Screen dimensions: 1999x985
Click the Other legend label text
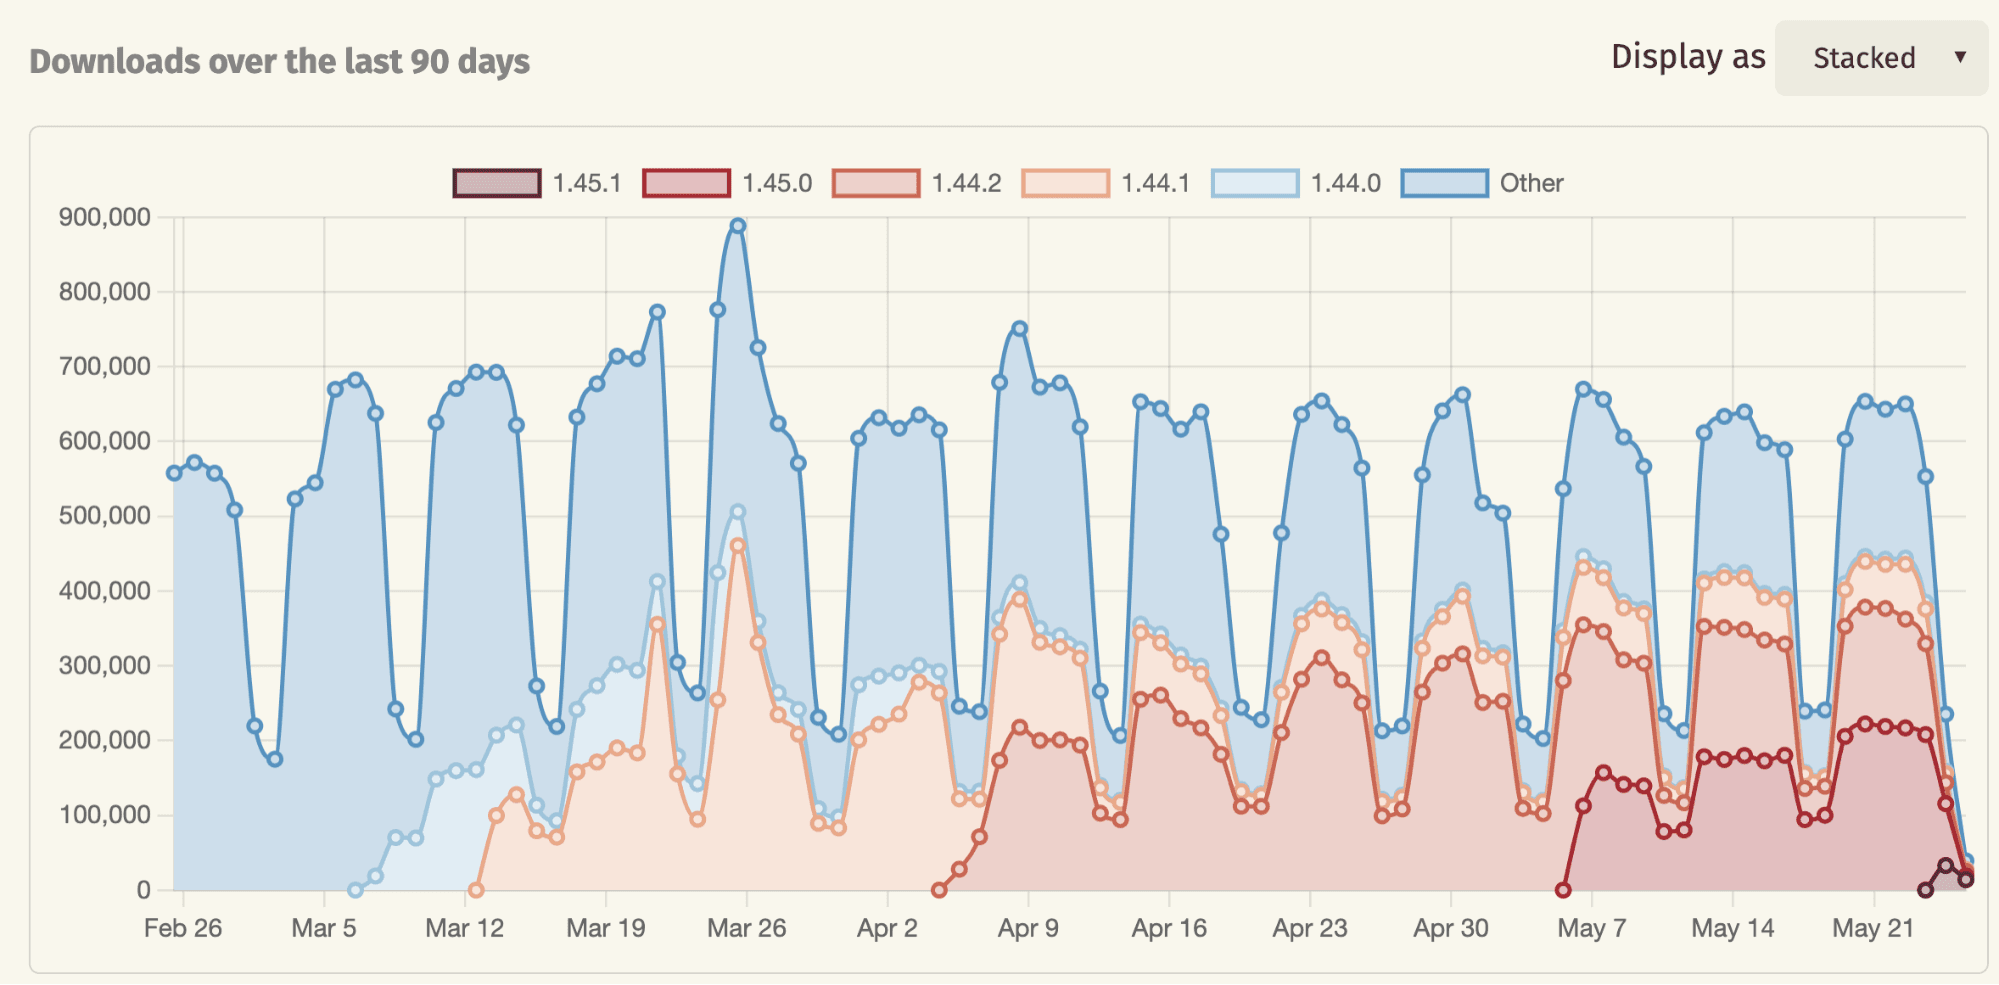(x=1531, y=183)
